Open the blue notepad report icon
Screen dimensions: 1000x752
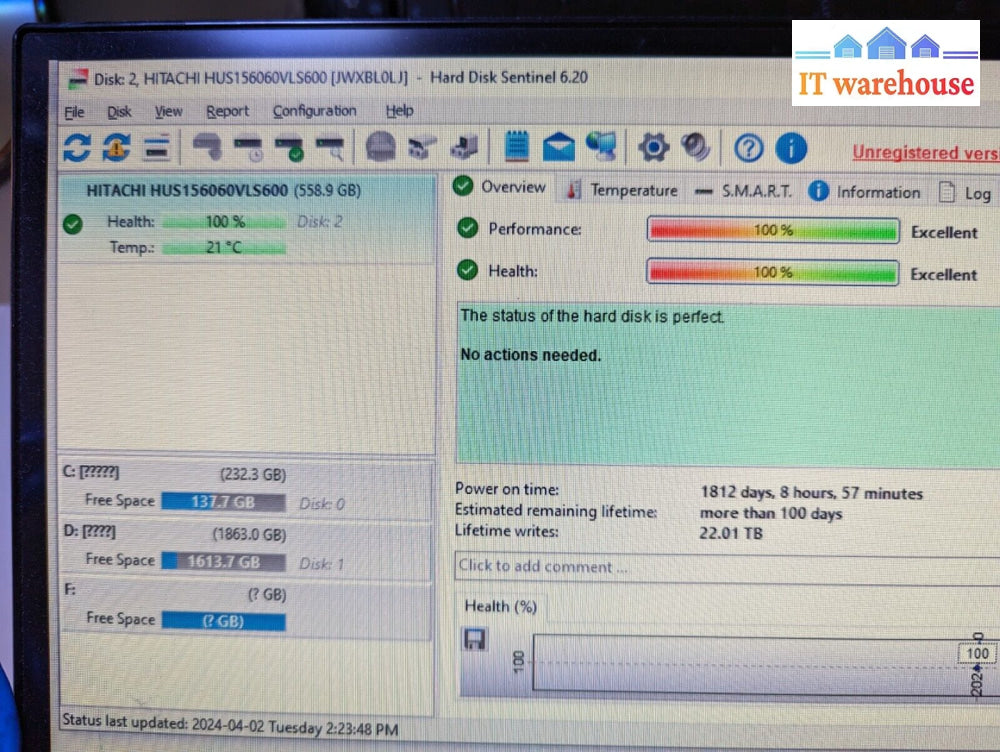(516, 148)
